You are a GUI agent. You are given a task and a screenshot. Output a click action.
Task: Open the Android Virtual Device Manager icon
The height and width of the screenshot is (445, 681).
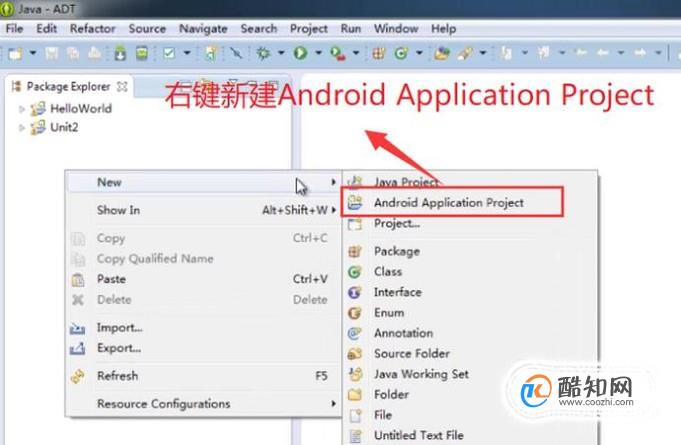point(142,53)
